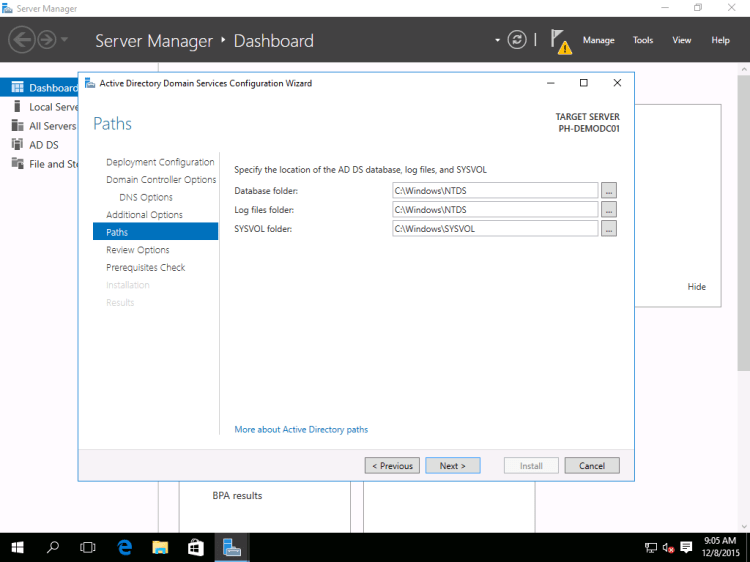Click the back navigation arrow
The image size is (750, 562).
(x=21, y=40)
